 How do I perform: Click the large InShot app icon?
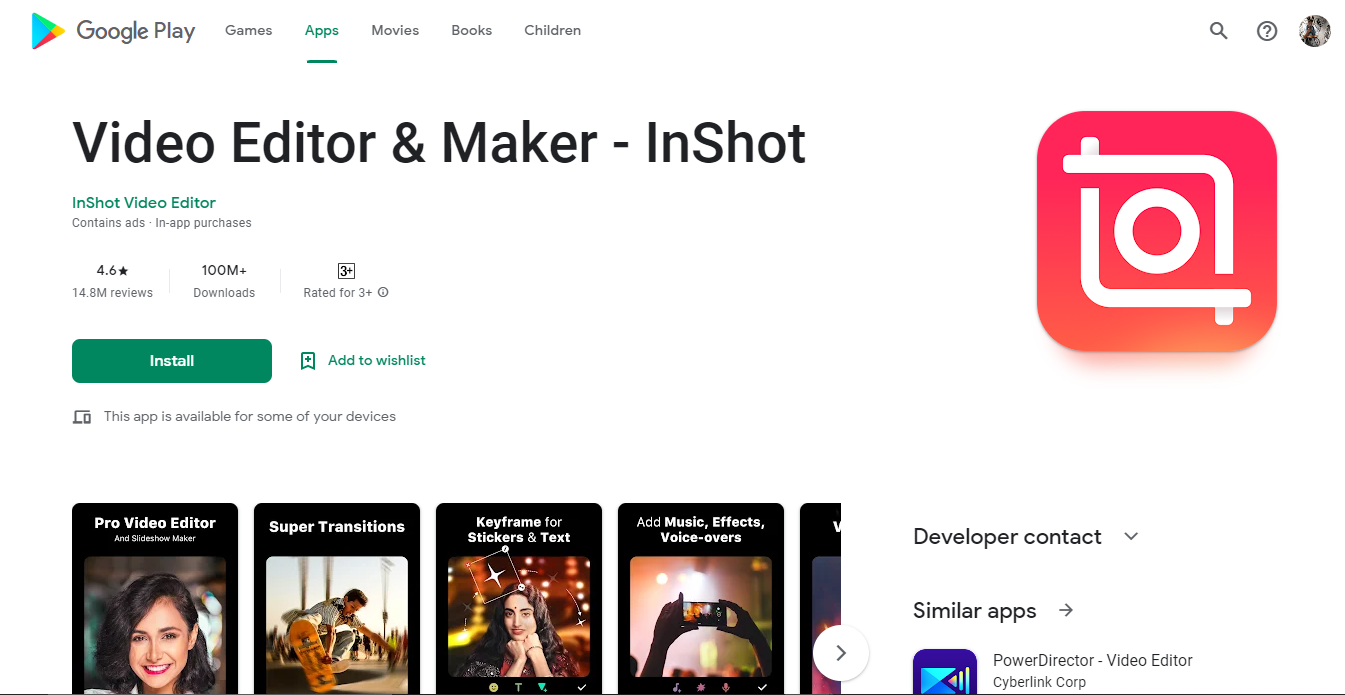pyautogui.click(x=1157, y=231)
